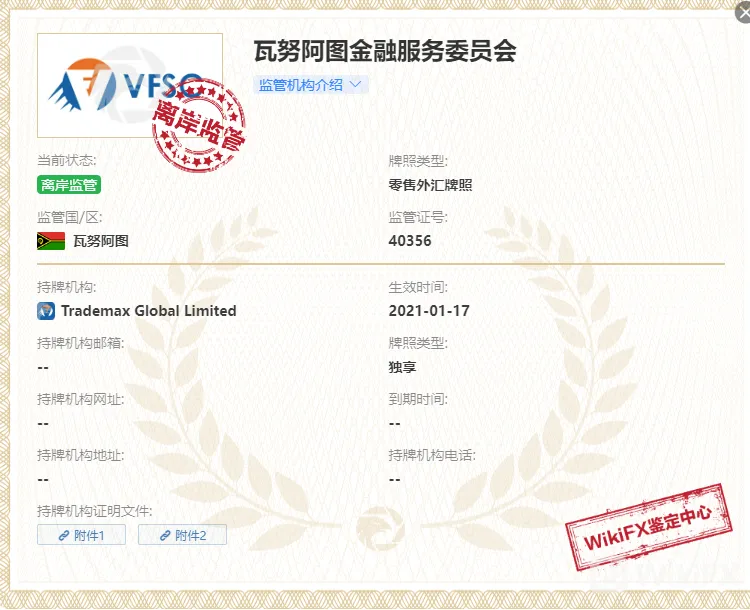Click the 持牌机构电话 label
This screenshot has height=610, width=750.
(x=432, y=455)
